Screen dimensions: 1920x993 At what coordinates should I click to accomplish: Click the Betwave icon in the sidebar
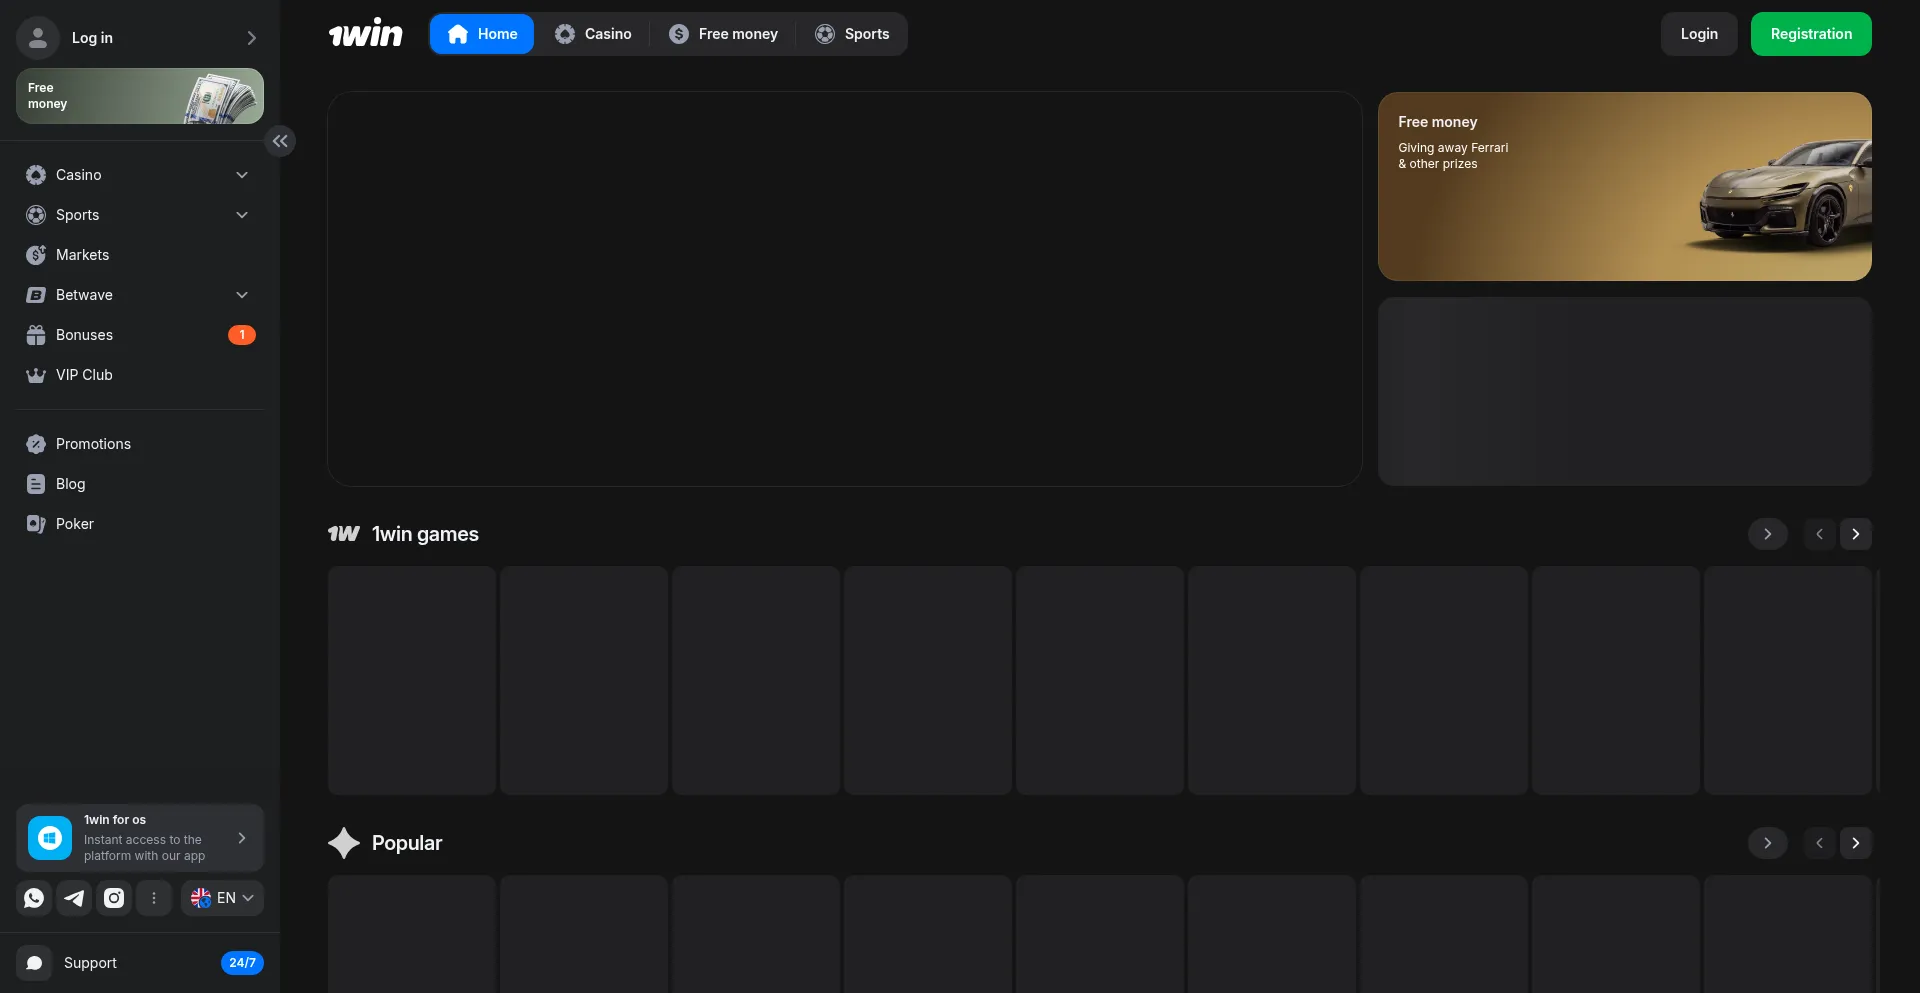pyautogui.click(x=36, y=295)
